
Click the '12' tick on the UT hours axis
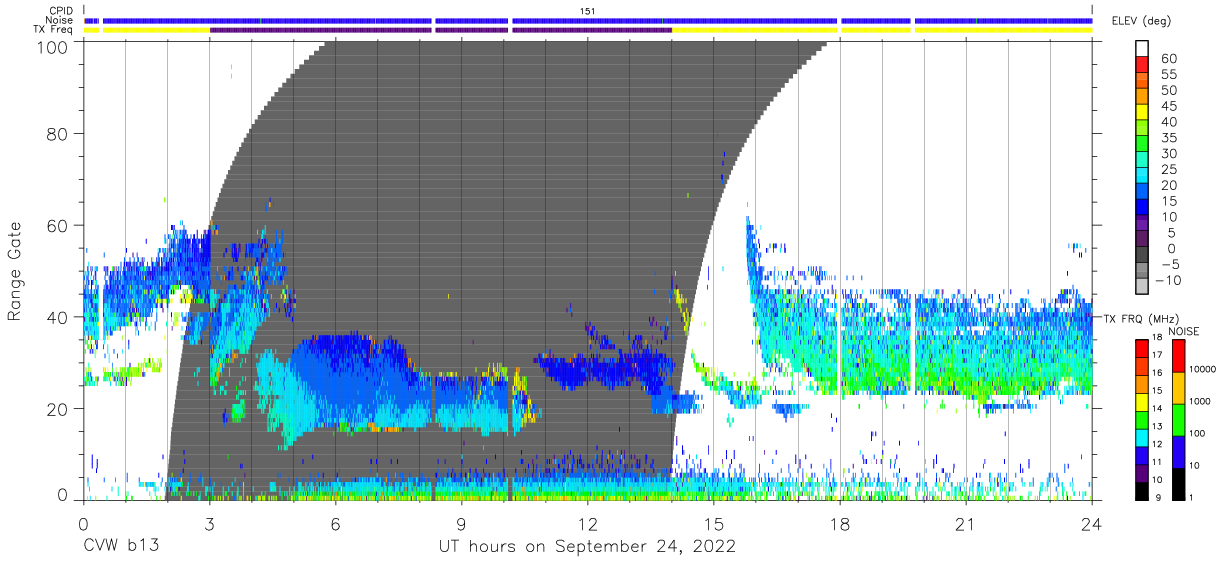(587, 524)
